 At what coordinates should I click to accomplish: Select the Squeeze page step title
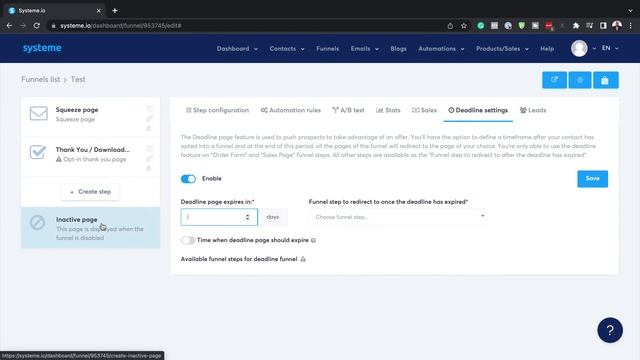click(77, 110)
